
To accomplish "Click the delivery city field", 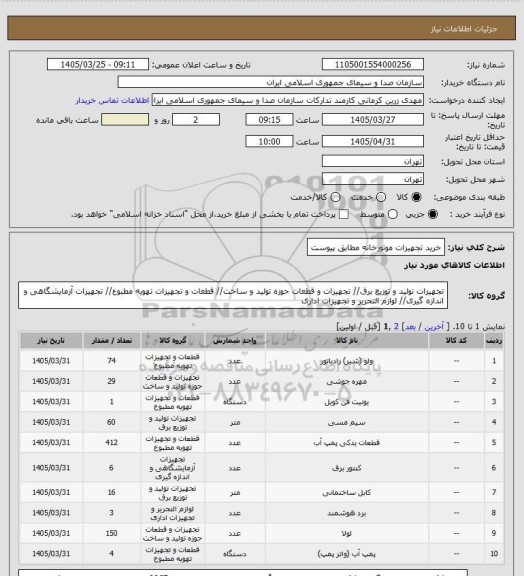I will click(373, 179).
